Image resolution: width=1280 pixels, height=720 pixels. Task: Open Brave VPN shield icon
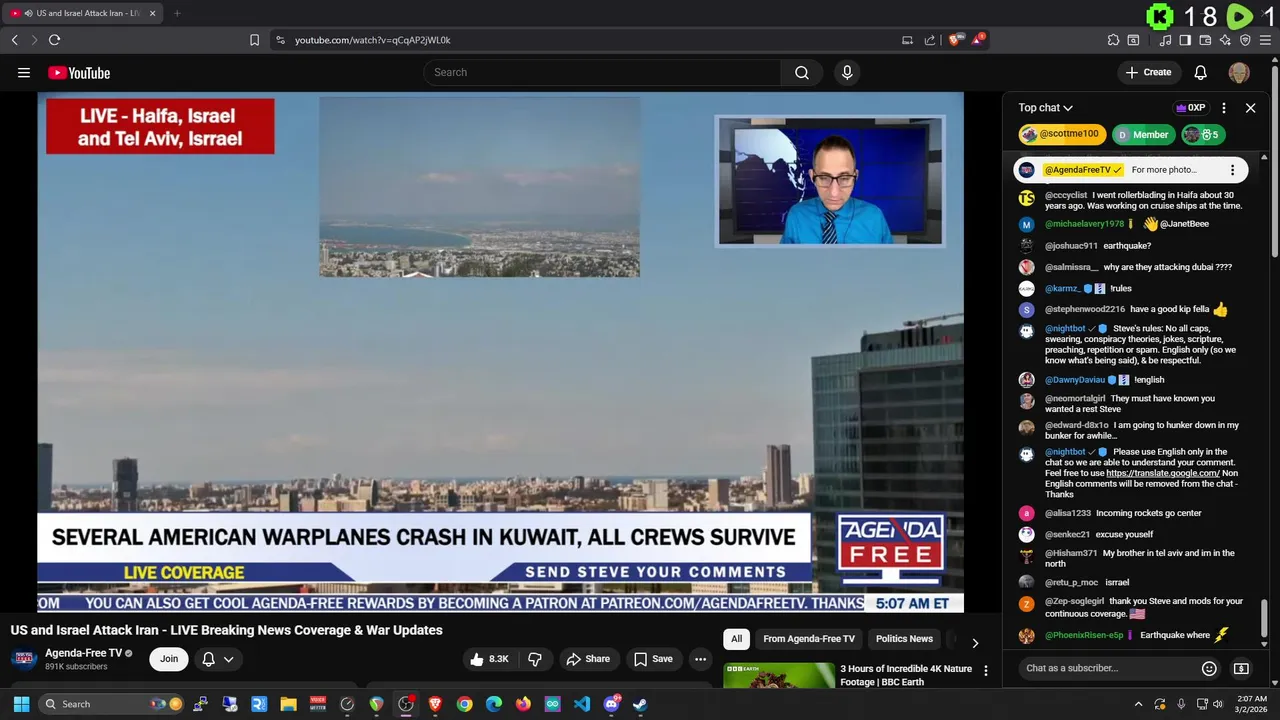[x=1245, y=40]
